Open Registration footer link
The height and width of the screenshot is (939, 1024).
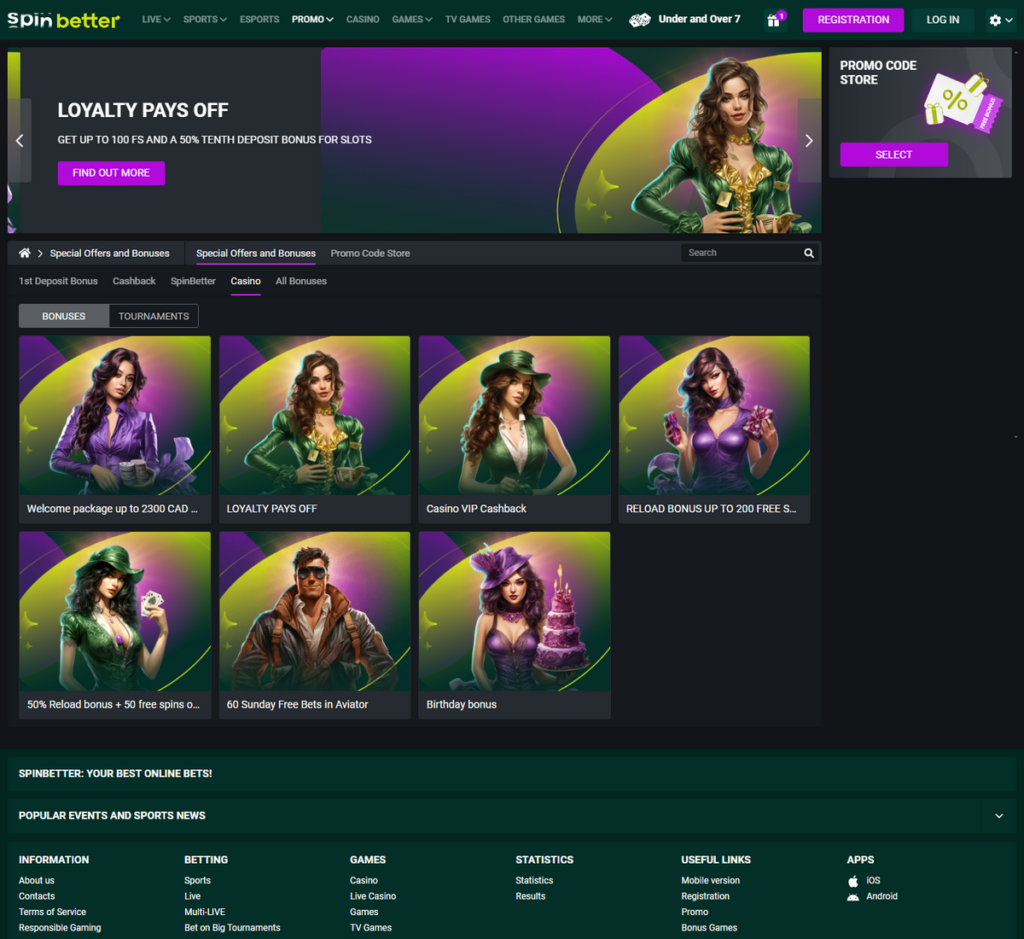coord(705,897)
